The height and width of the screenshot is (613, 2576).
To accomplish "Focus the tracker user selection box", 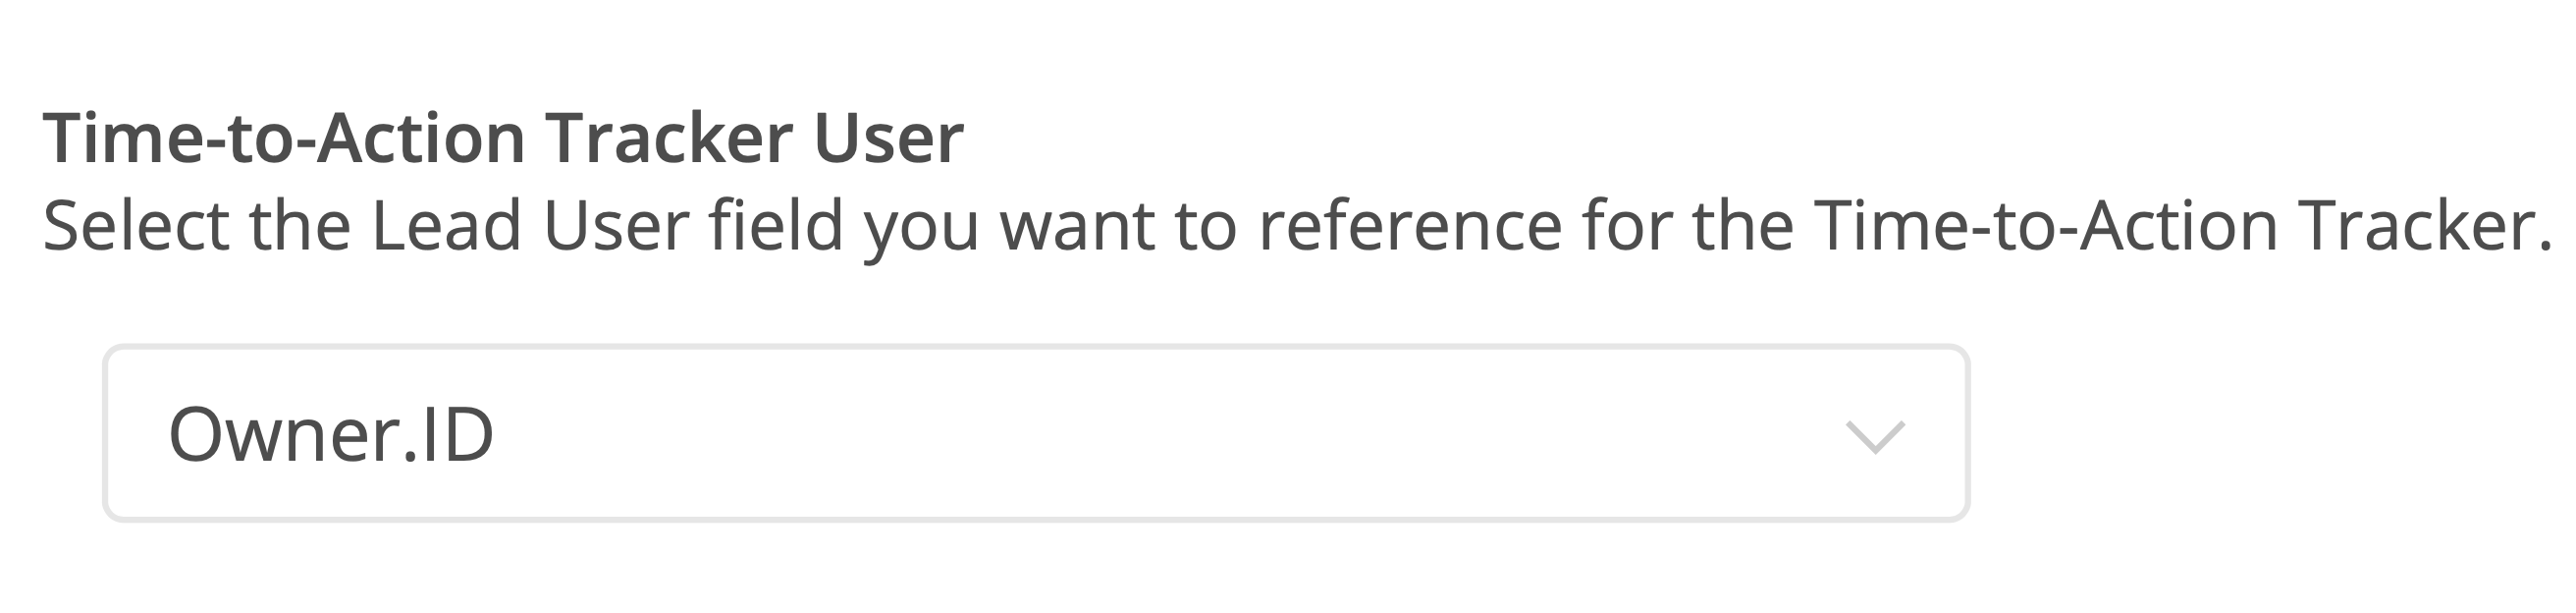I will tap(1036, 433).
